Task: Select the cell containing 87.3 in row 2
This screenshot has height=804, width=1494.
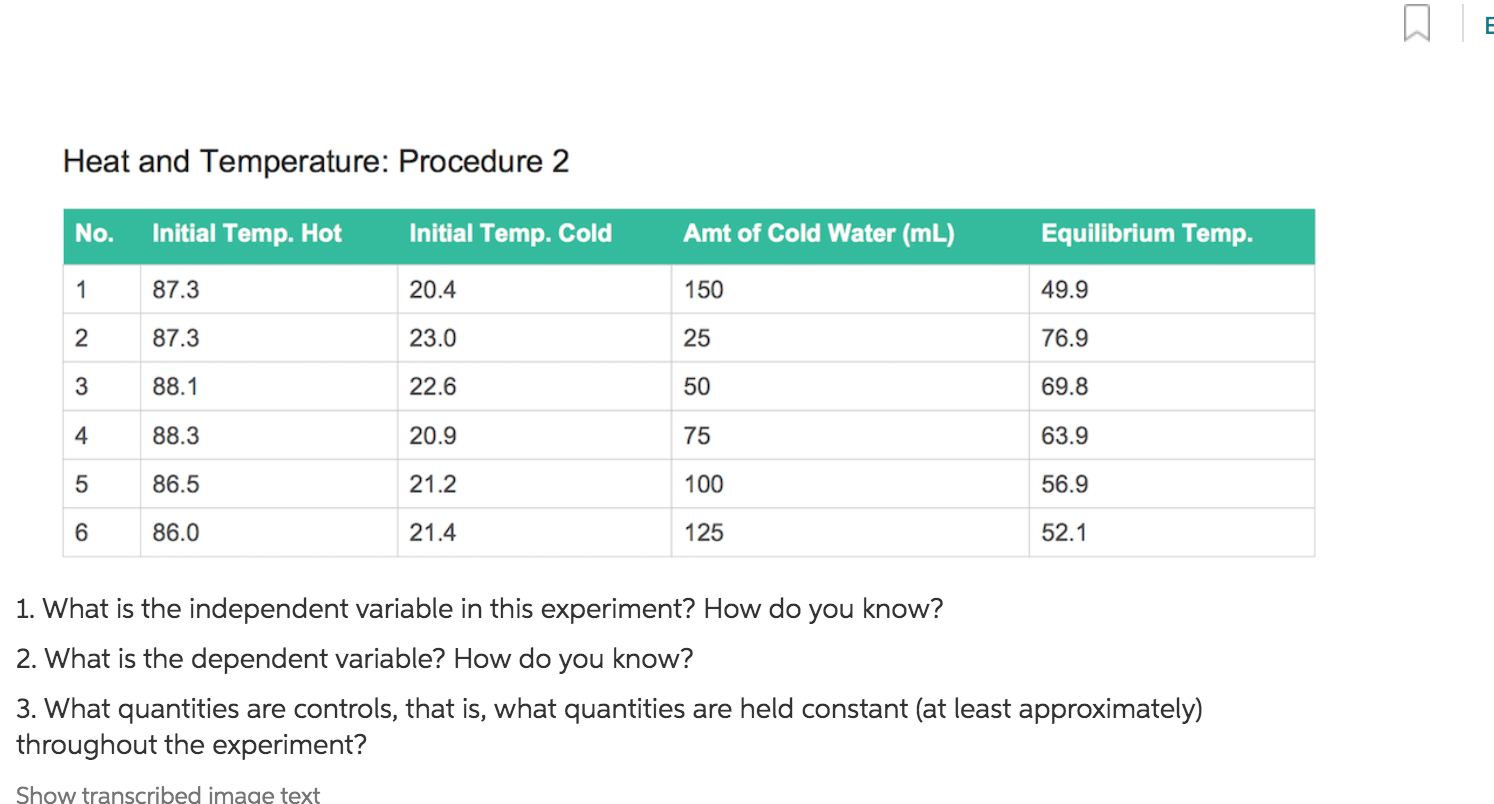Action: [176, 337]
